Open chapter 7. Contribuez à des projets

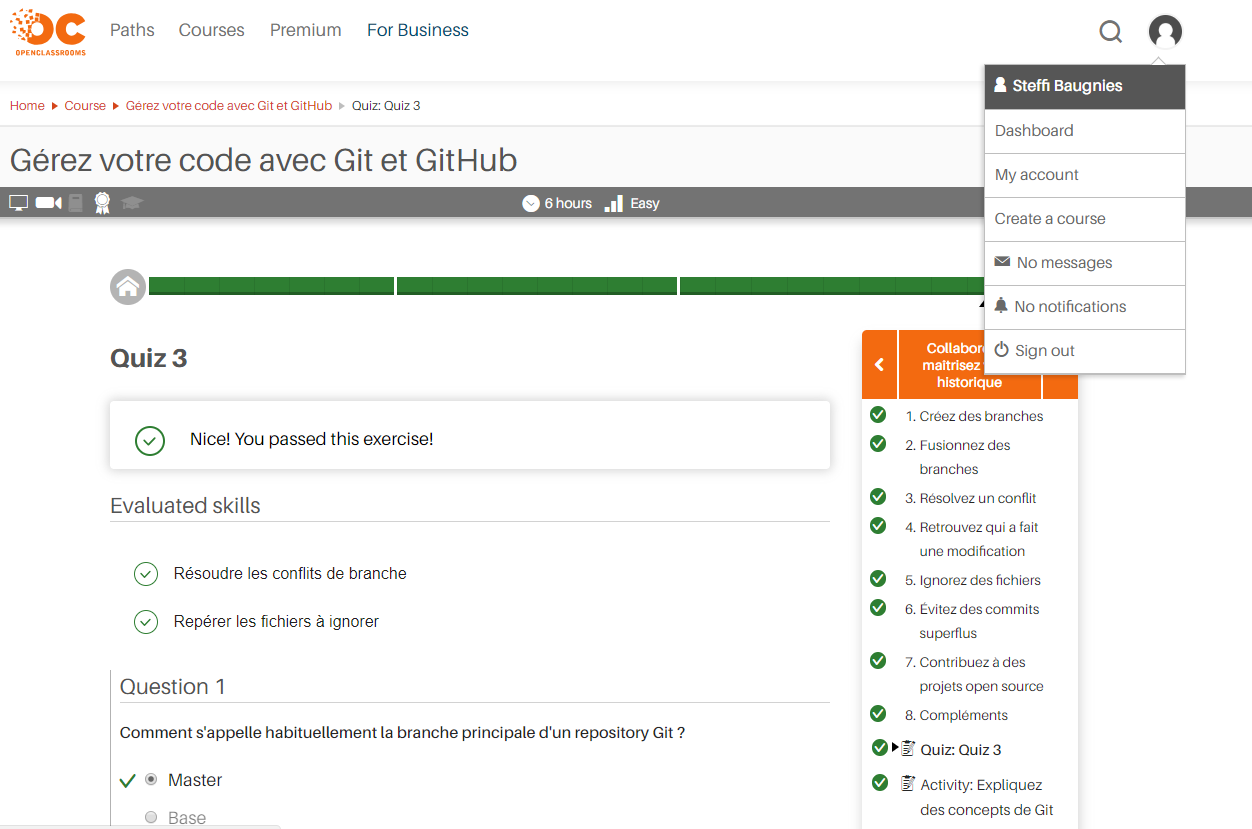(974, 674)
